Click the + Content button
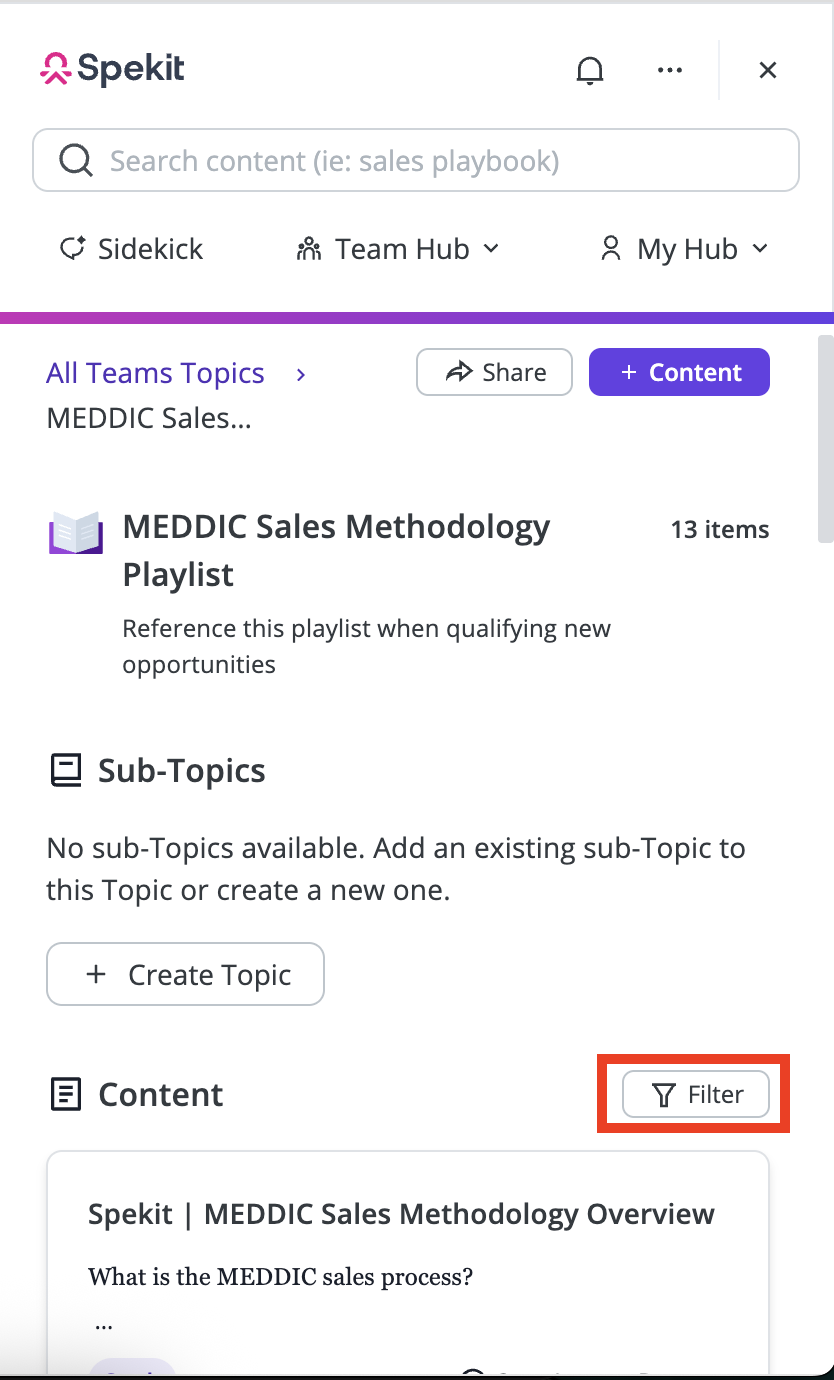The width and height of the screenshot is (834, 1380). coord(680,372)
